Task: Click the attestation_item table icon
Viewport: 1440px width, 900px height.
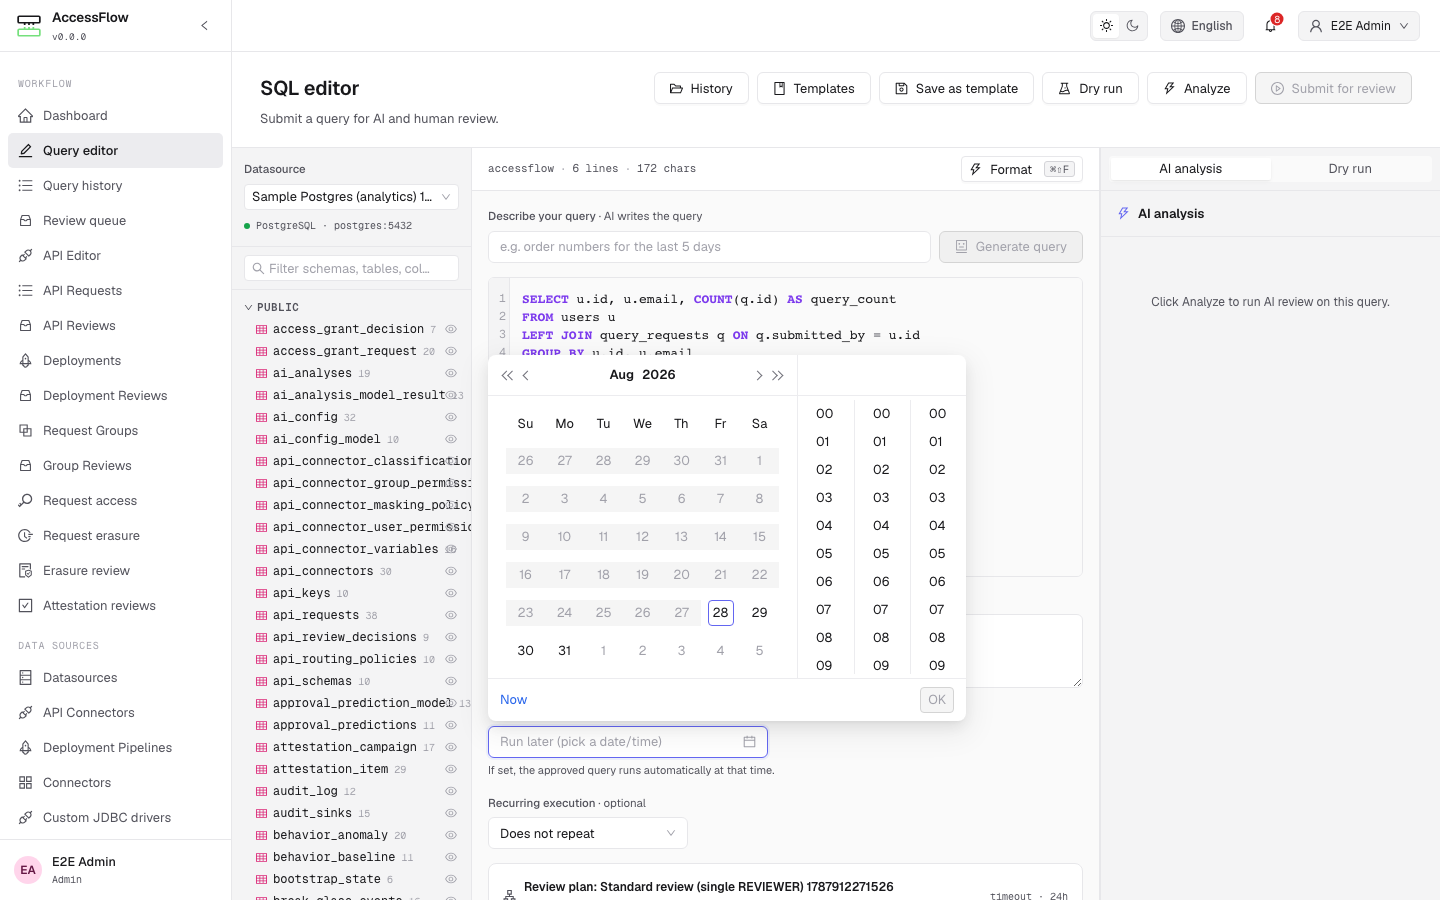Action: pos(262,769)
